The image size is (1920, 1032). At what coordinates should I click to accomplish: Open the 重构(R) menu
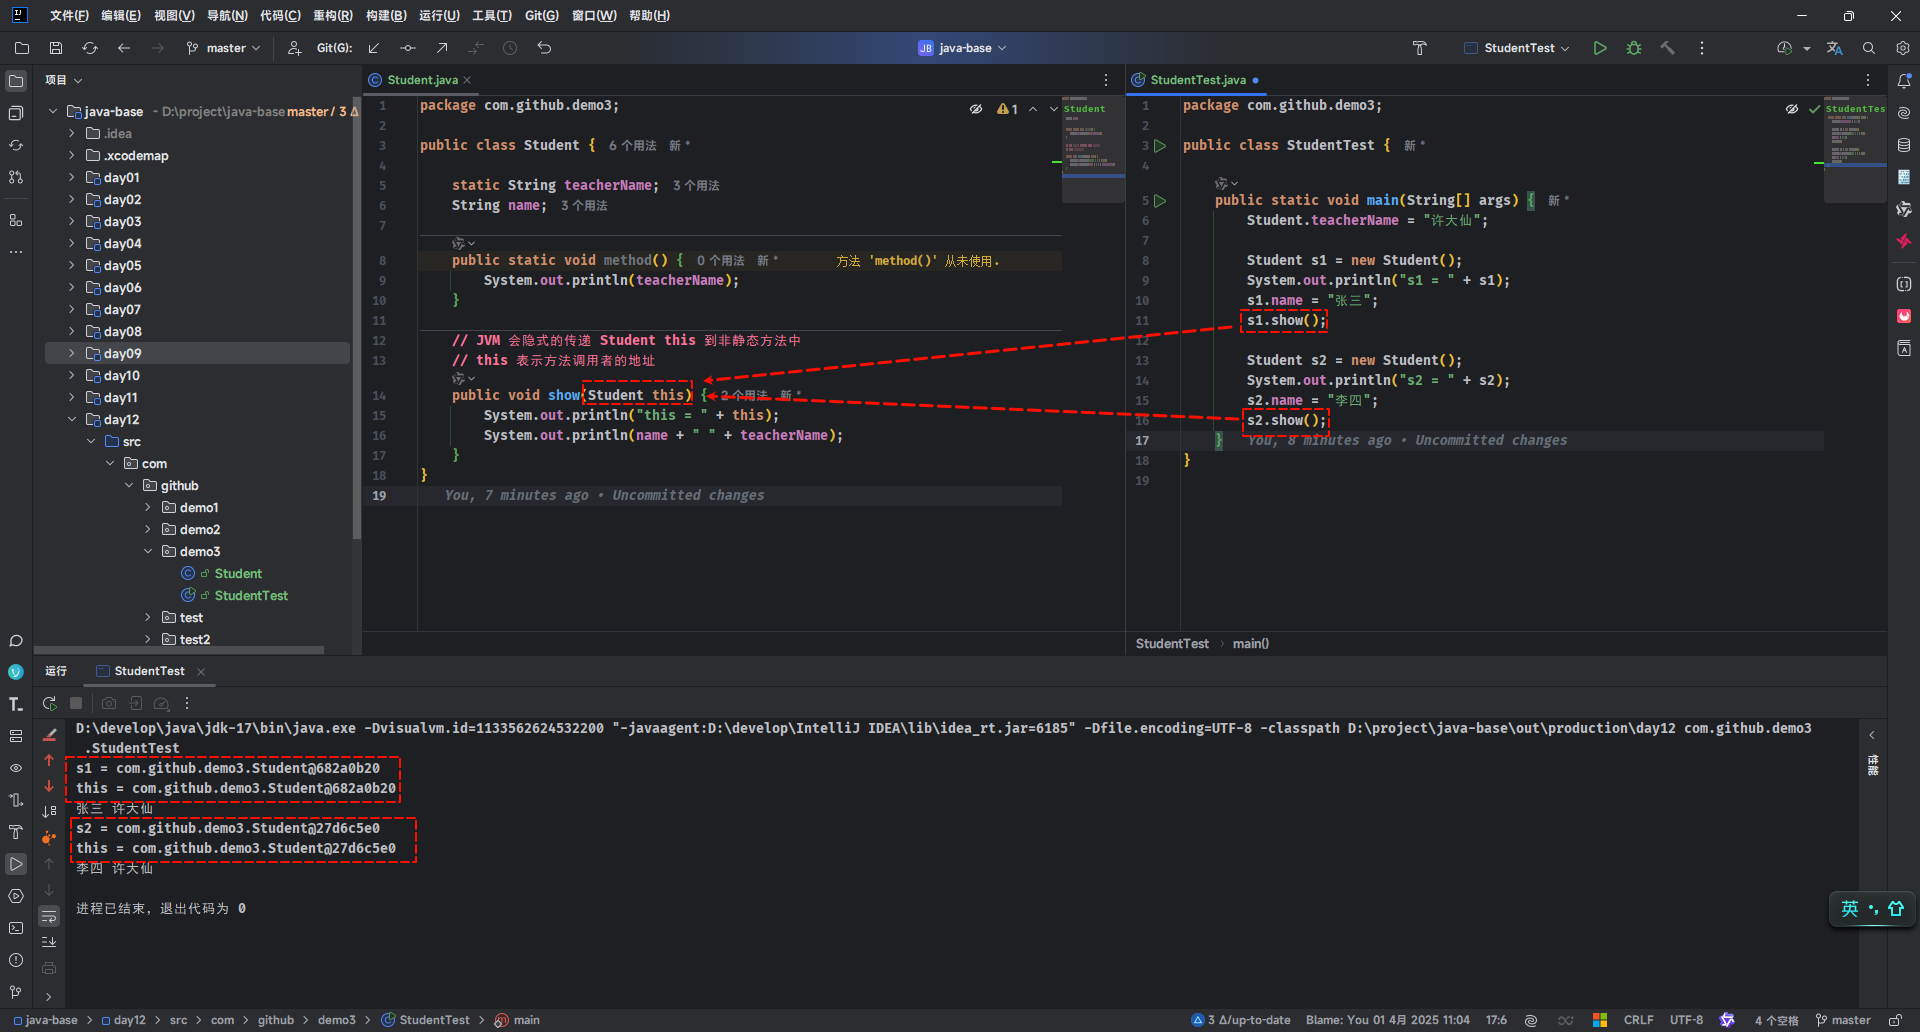click(x=332, y=16)
